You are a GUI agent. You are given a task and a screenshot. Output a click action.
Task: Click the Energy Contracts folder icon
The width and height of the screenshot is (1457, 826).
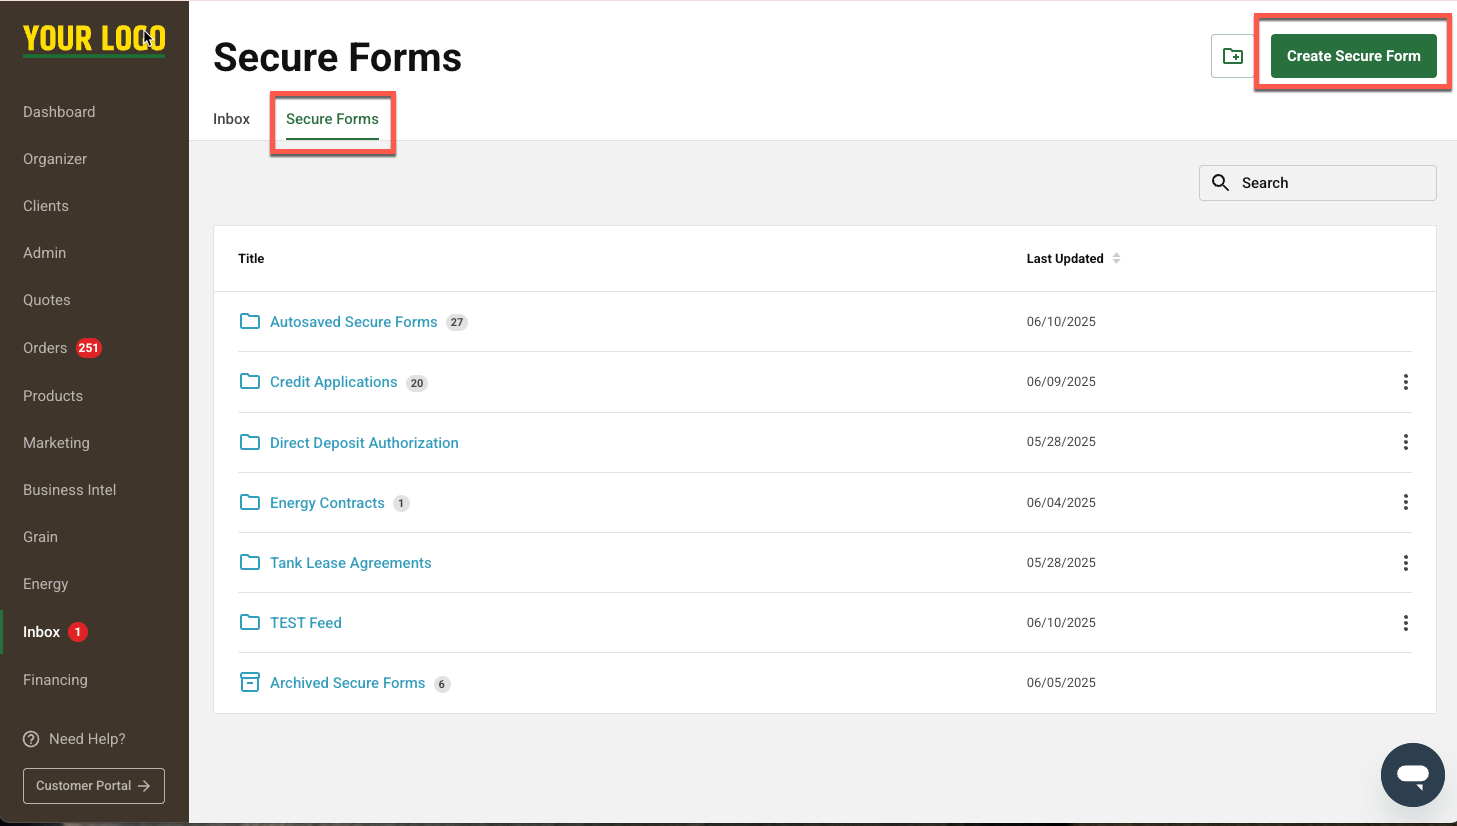pos(250,502)
